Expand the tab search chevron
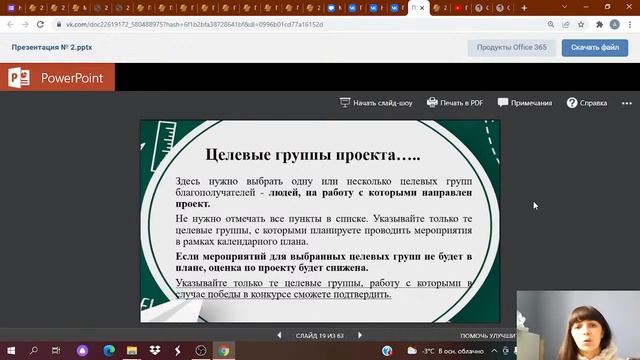 pos(564,7)
